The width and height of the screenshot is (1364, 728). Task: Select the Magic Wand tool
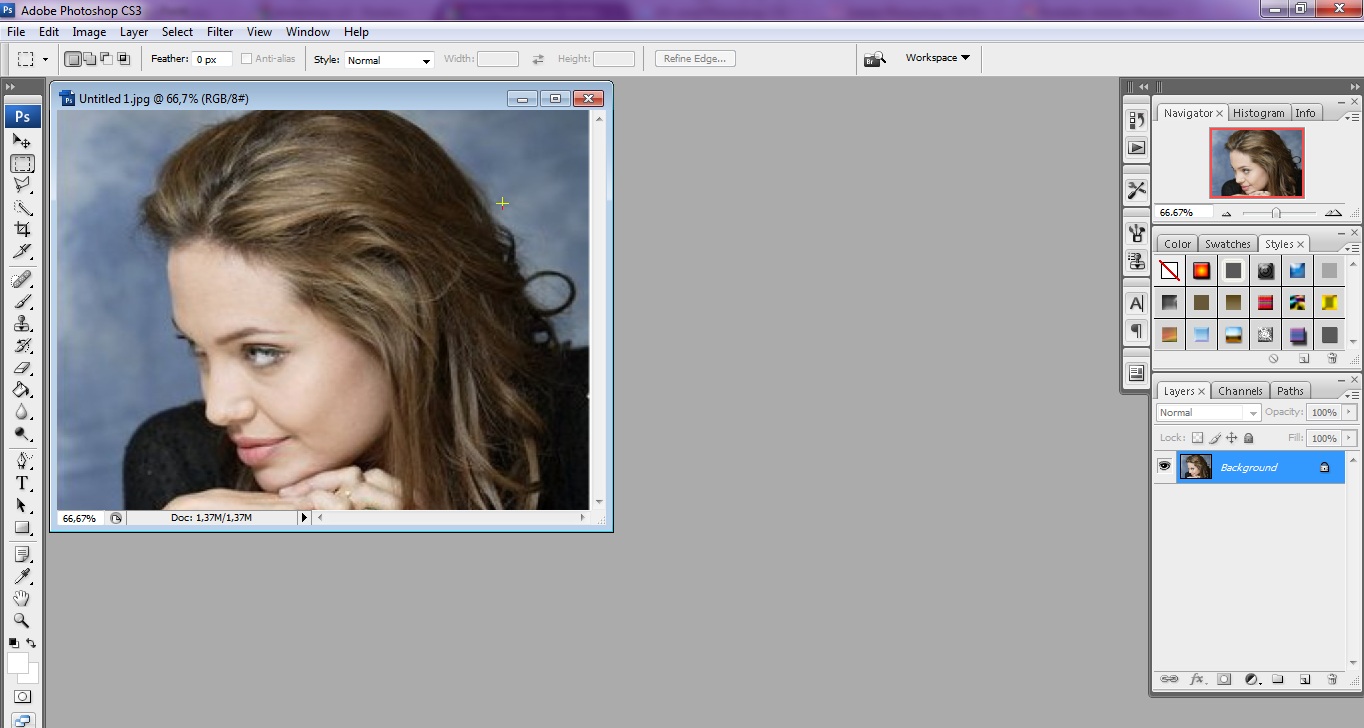22,207
